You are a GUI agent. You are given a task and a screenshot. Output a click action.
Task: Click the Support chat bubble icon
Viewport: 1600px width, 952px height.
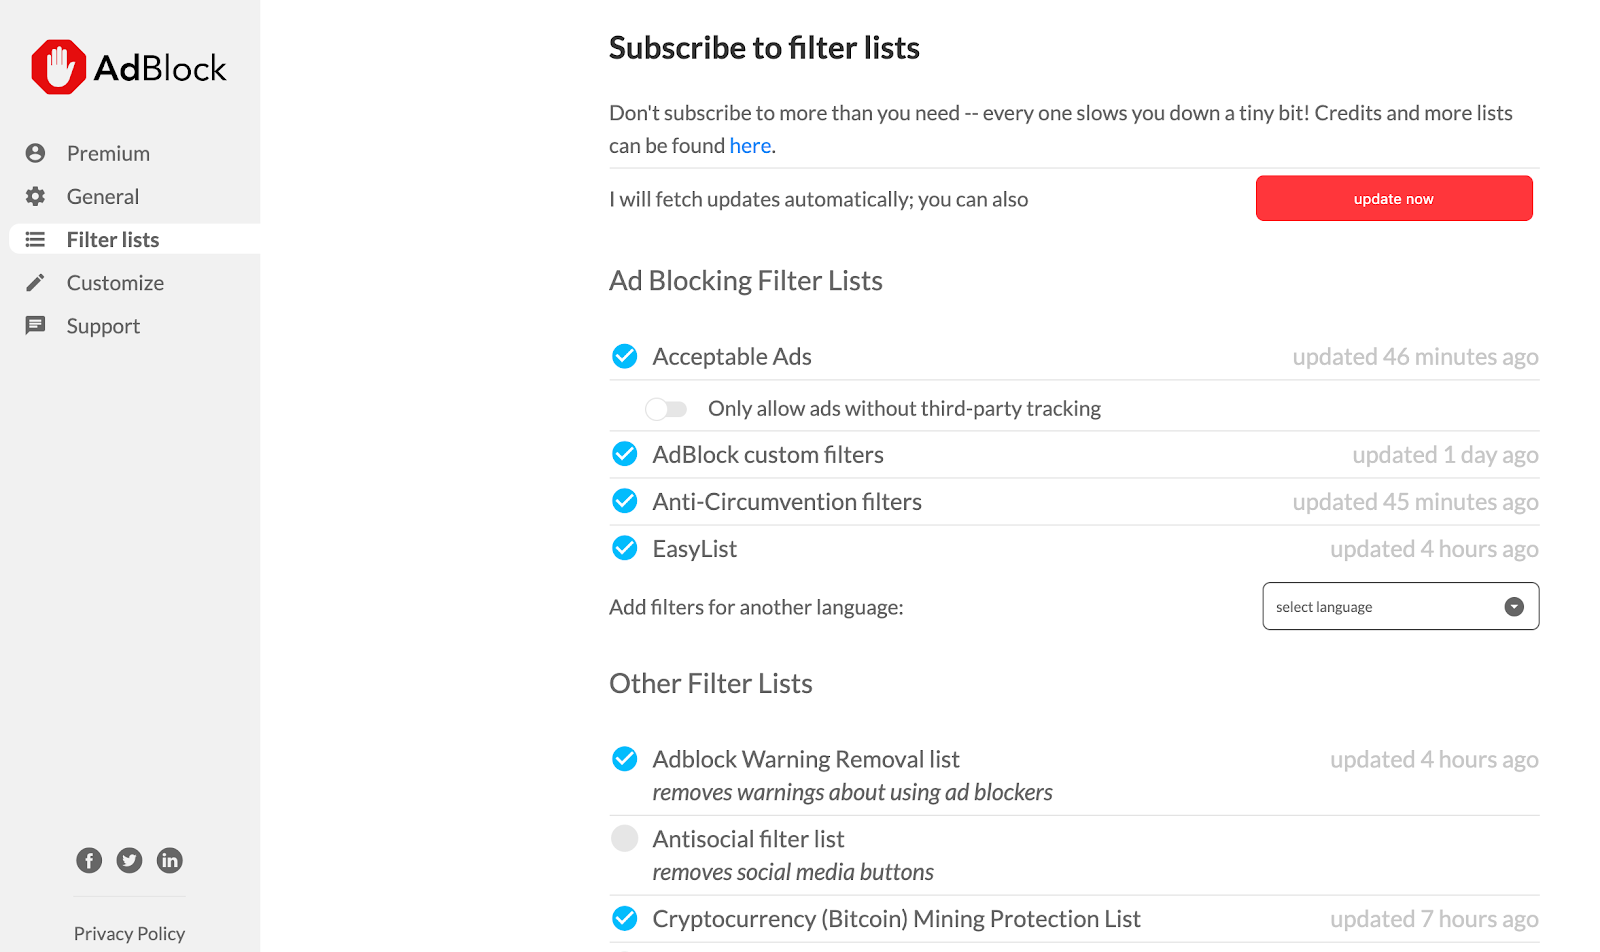tap(36, 326)
